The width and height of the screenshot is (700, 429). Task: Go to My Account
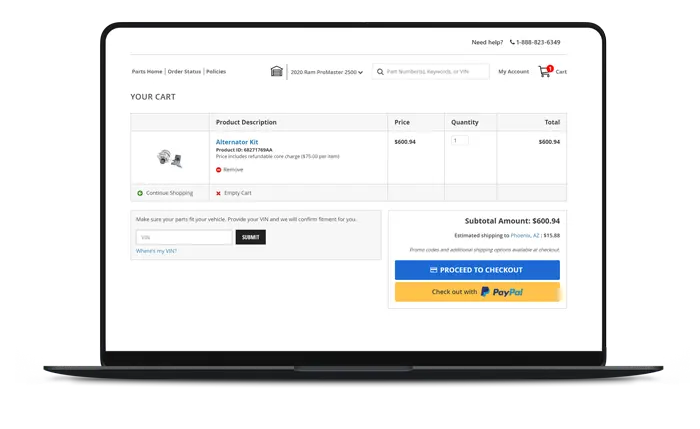tap(513, 71)
